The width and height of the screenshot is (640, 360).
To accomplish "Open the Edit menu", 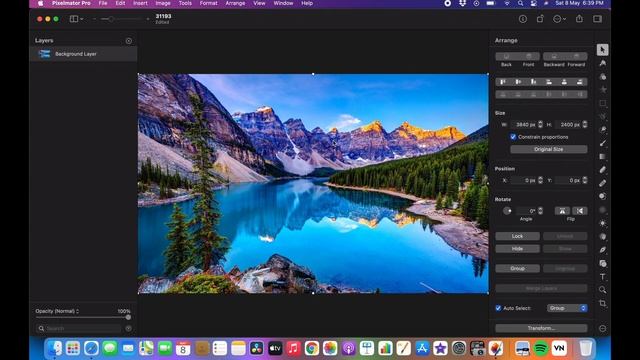I will tap(120, 3).
